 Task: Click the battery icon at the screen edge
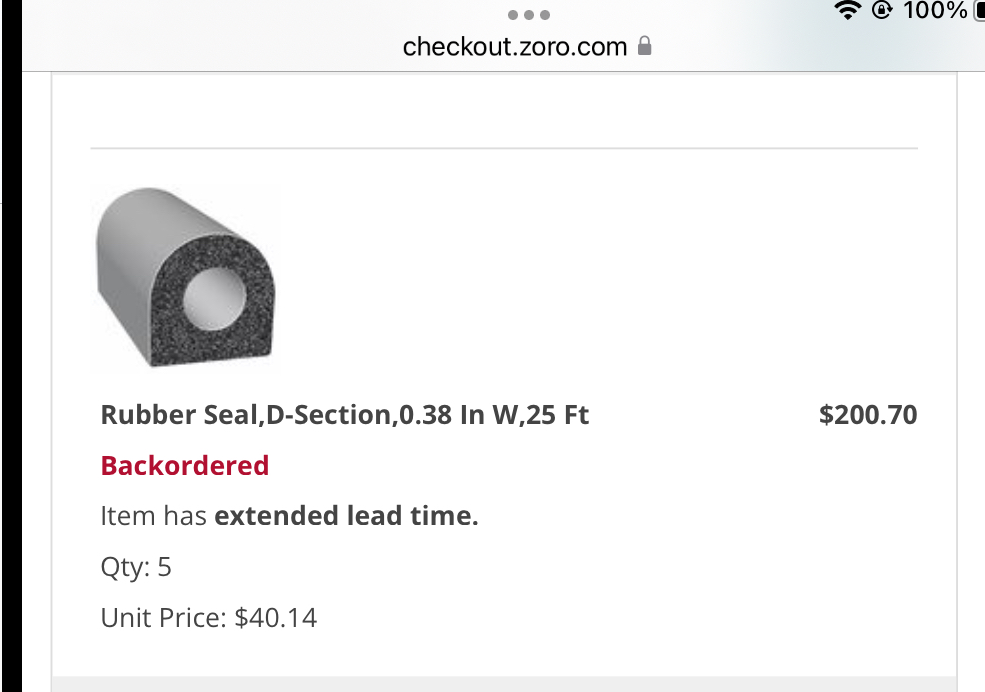979,11
